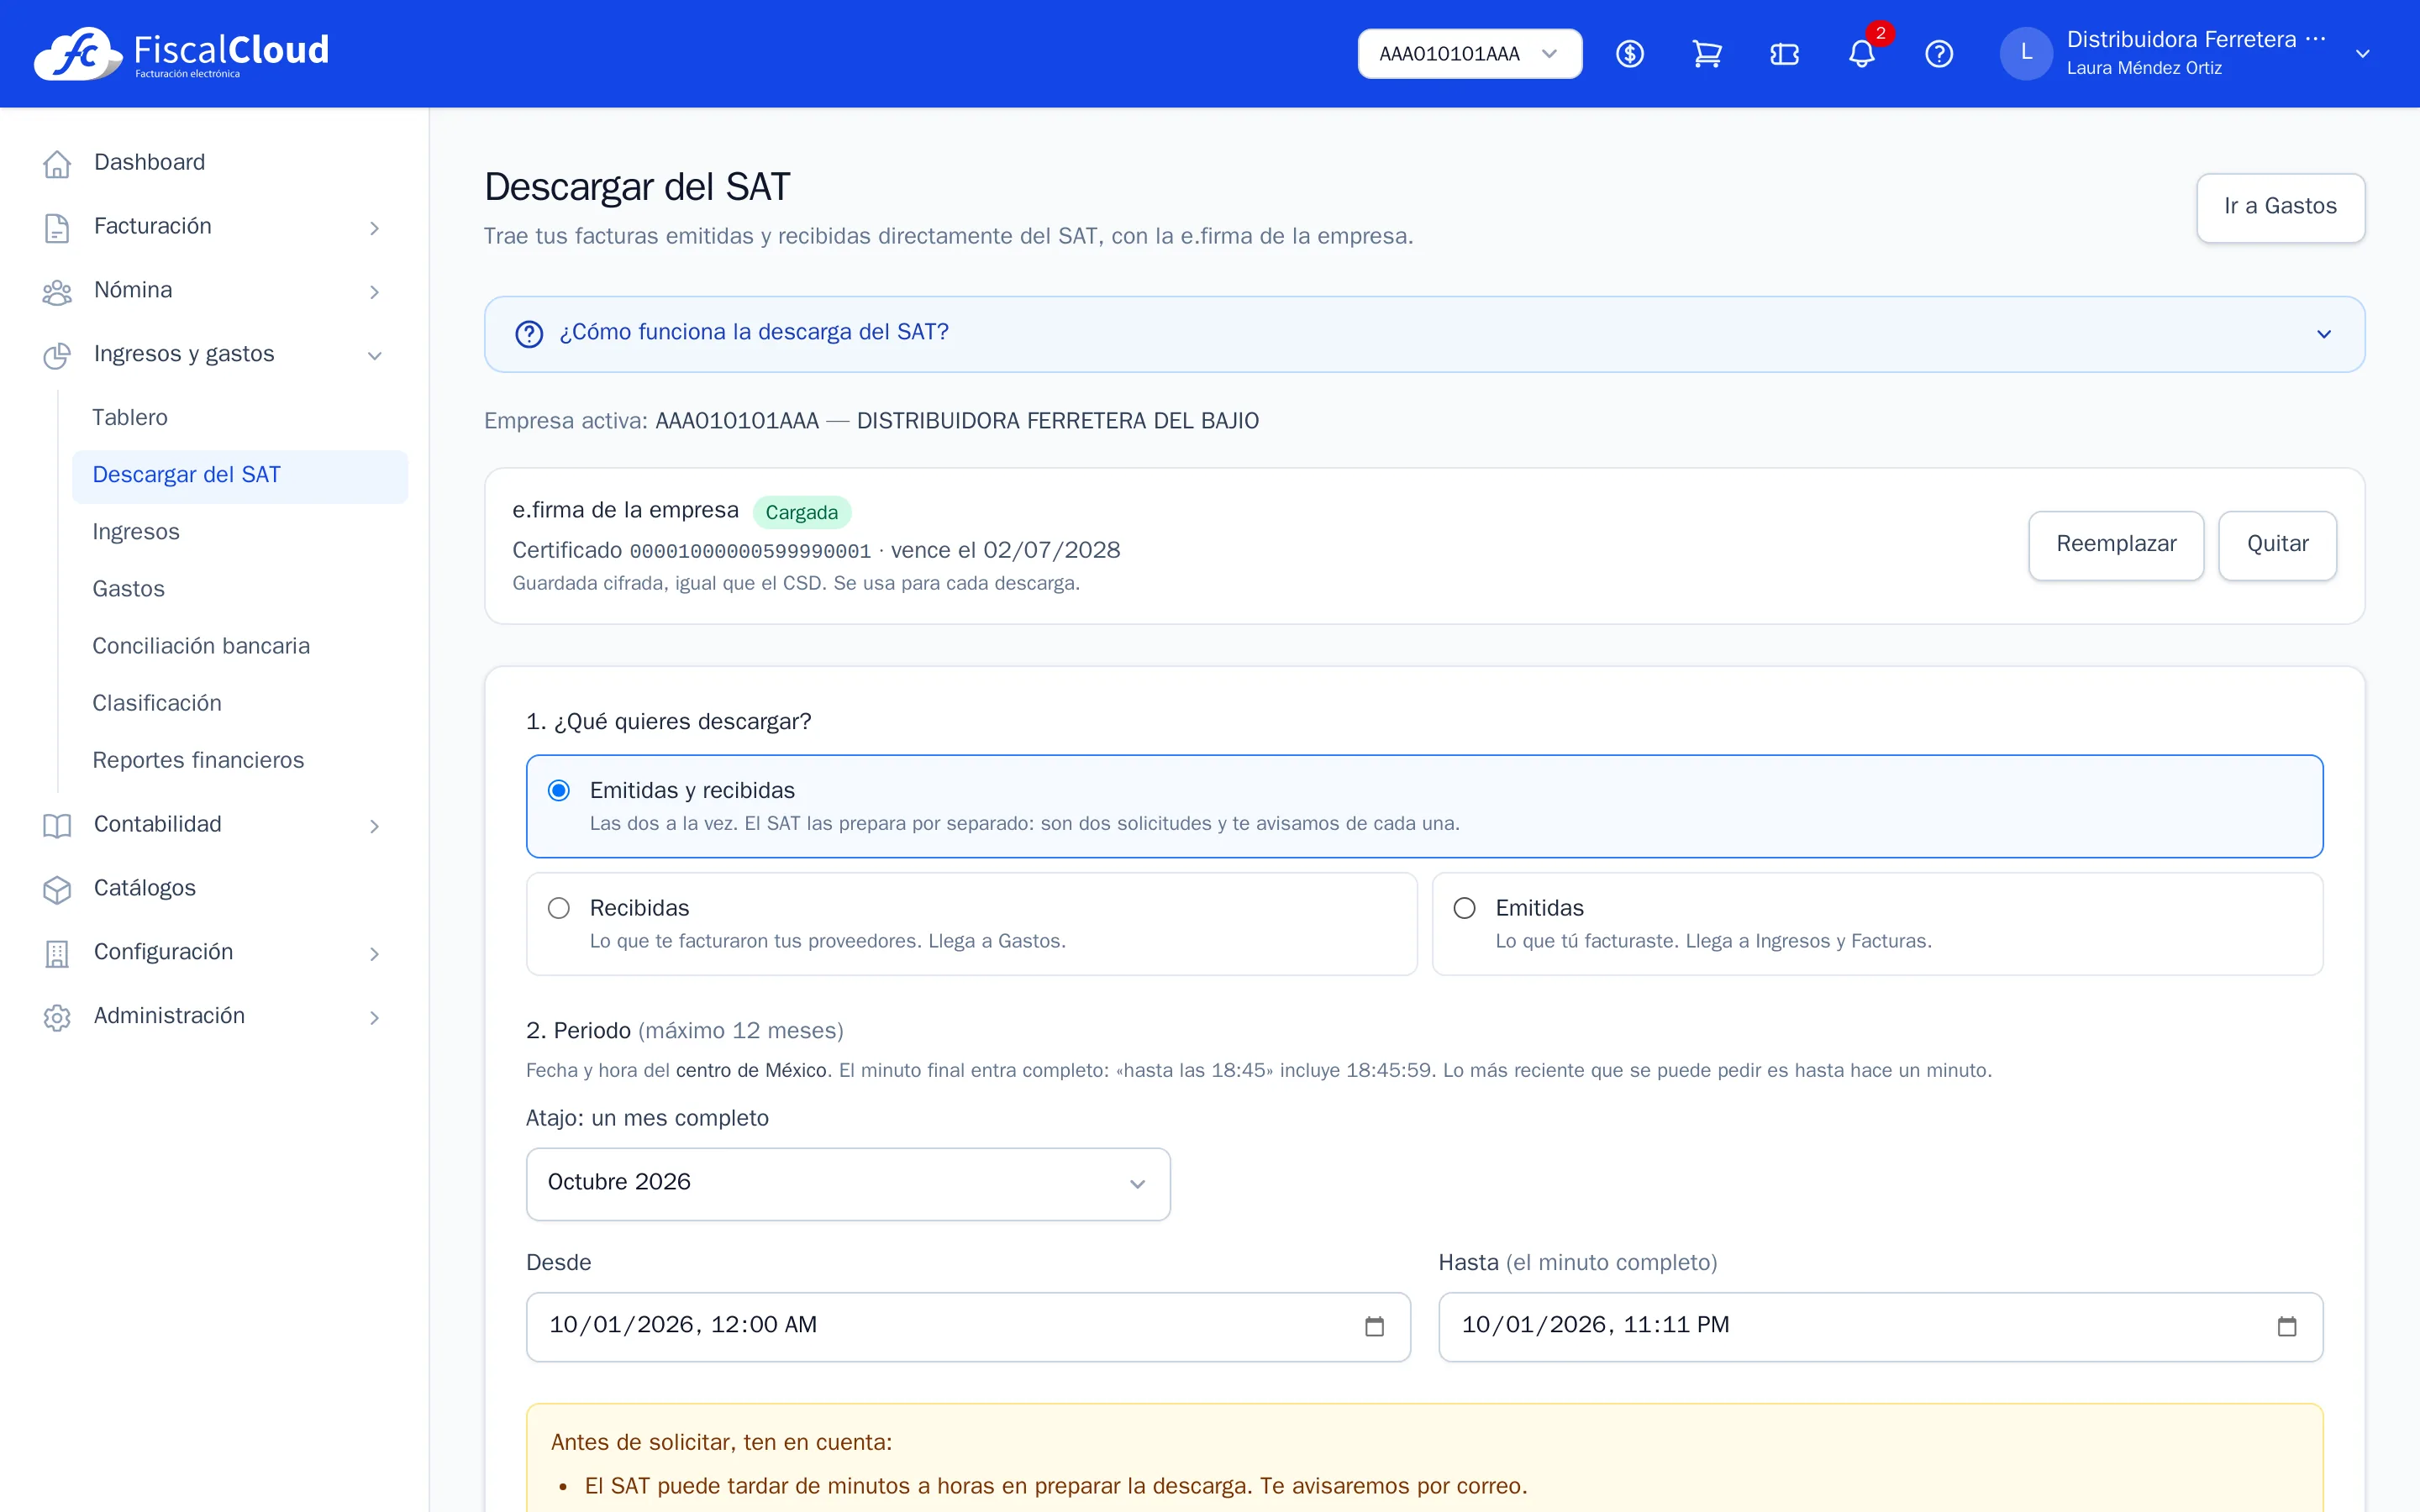
Task: Open Gastos in the sidebar
Action: click(240, 588)
